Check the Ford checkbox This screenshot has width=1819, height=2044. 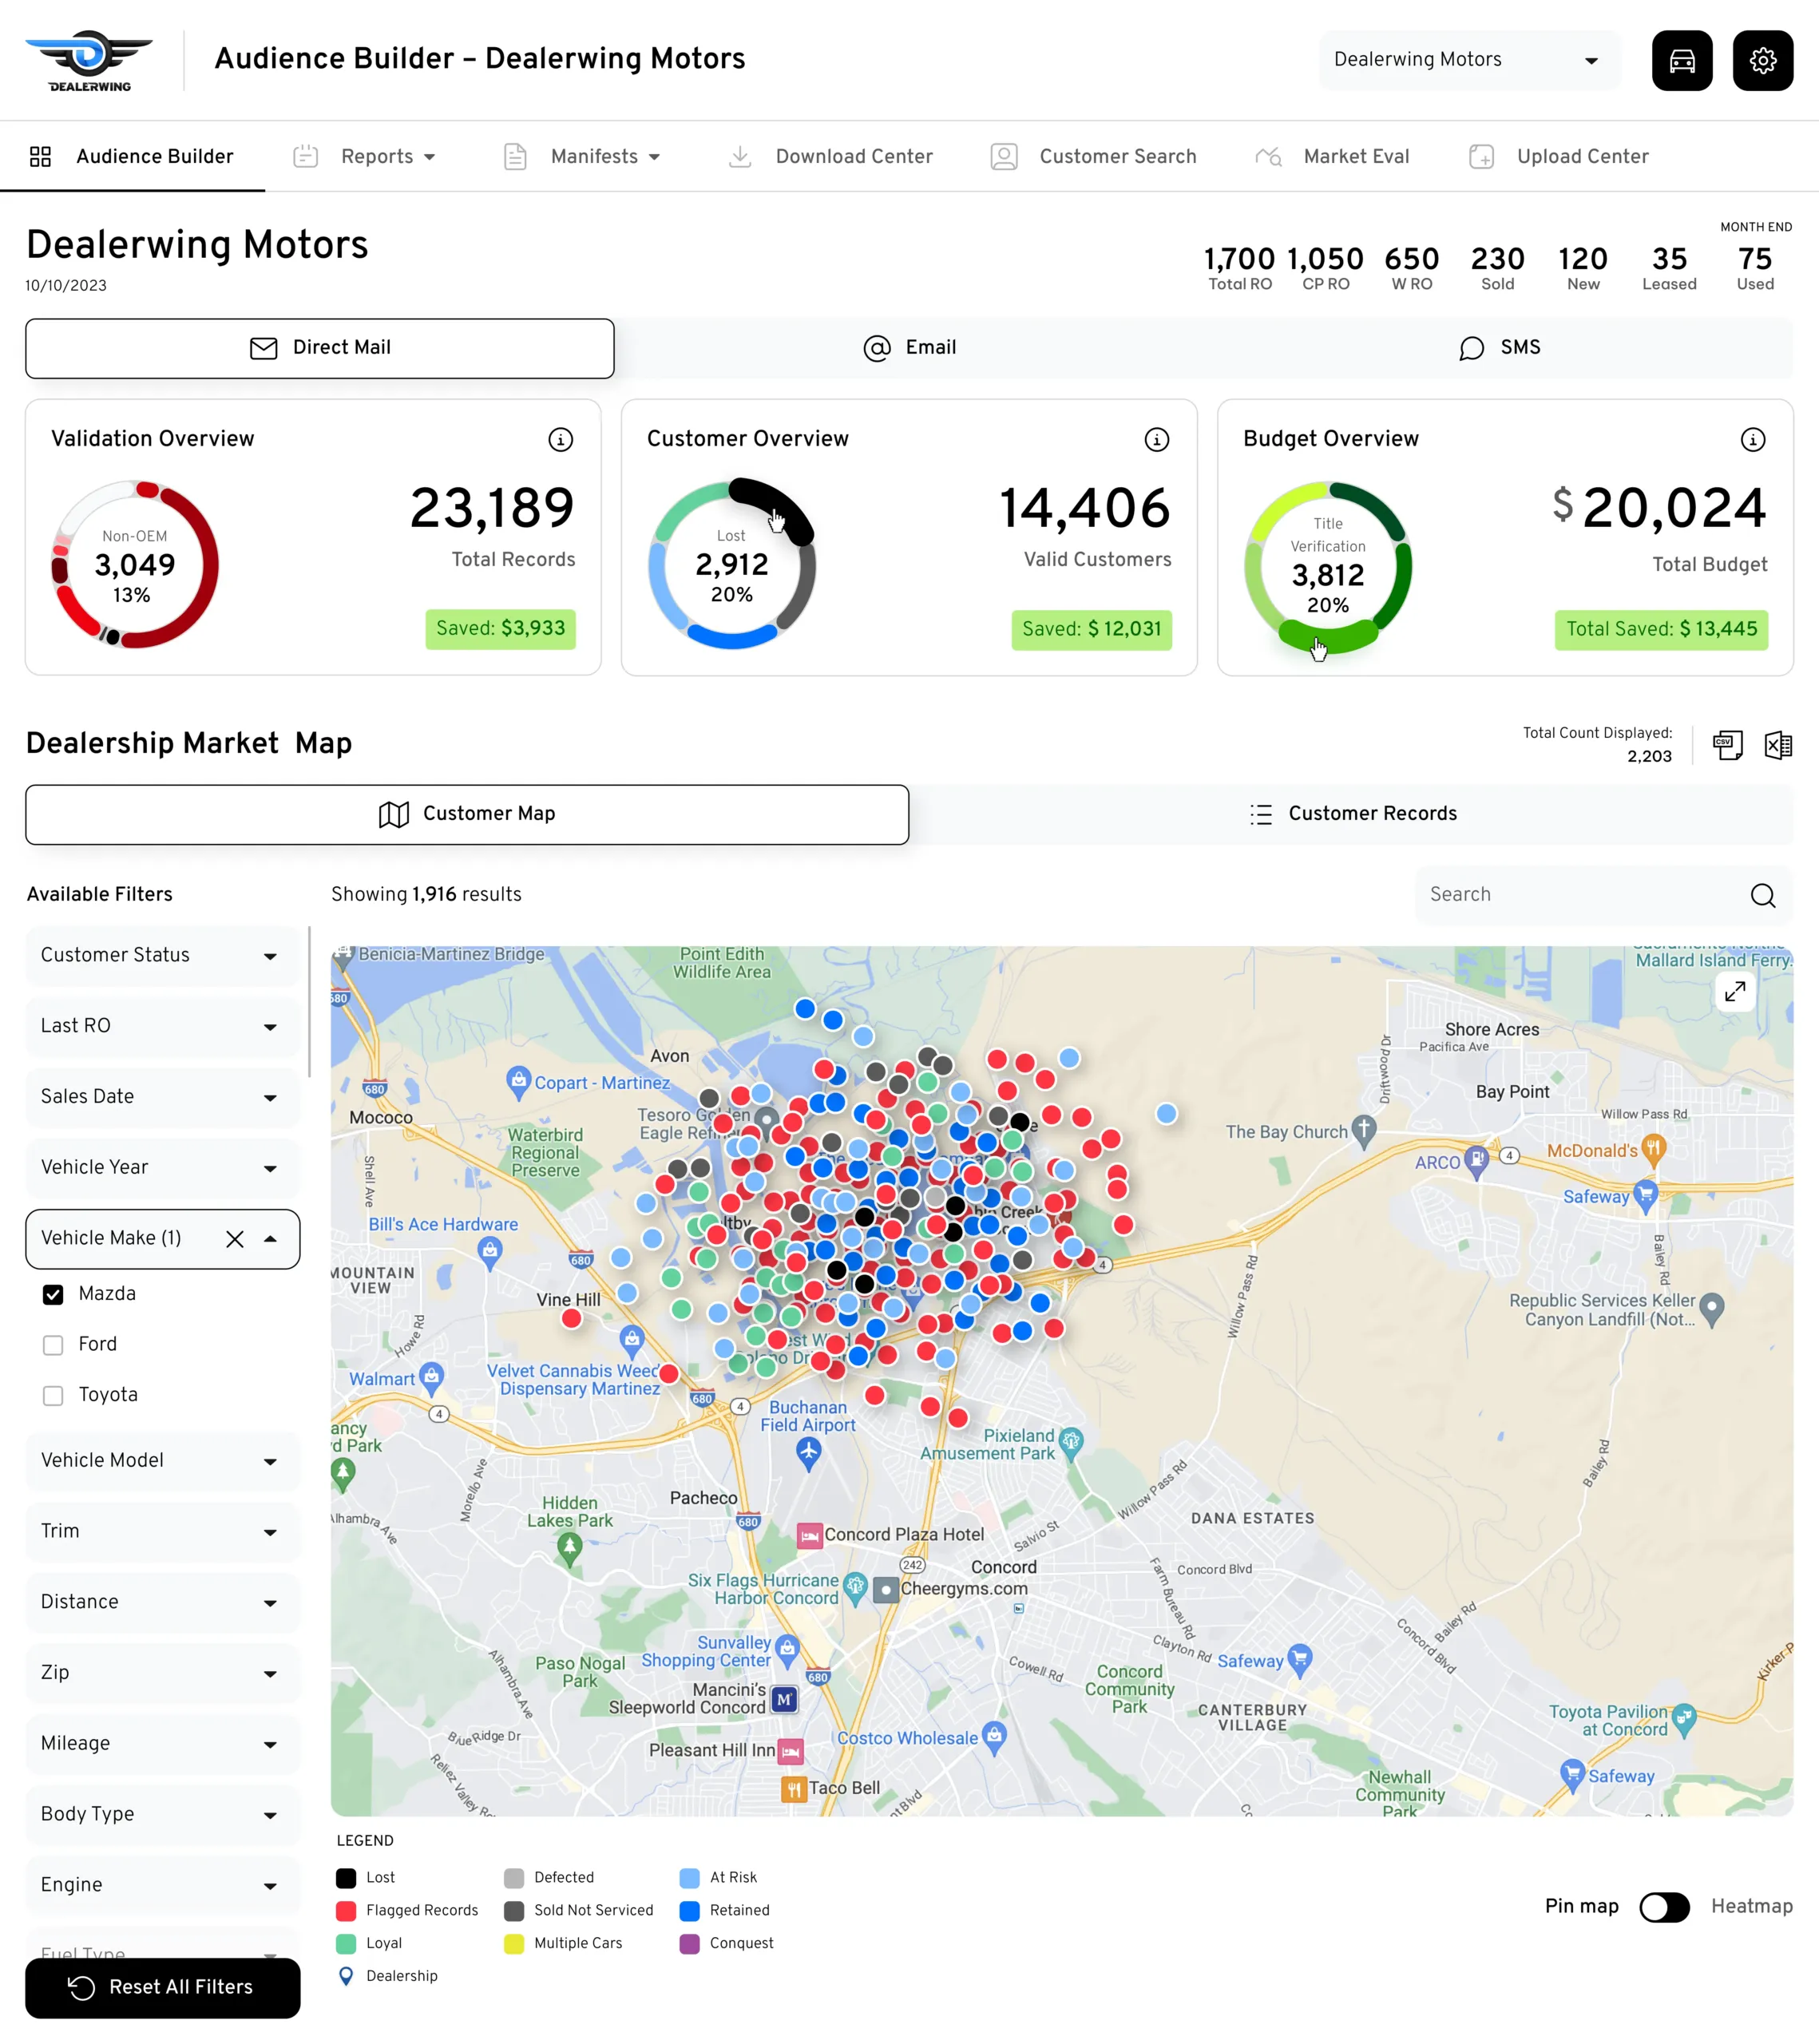pos(53,1345)
